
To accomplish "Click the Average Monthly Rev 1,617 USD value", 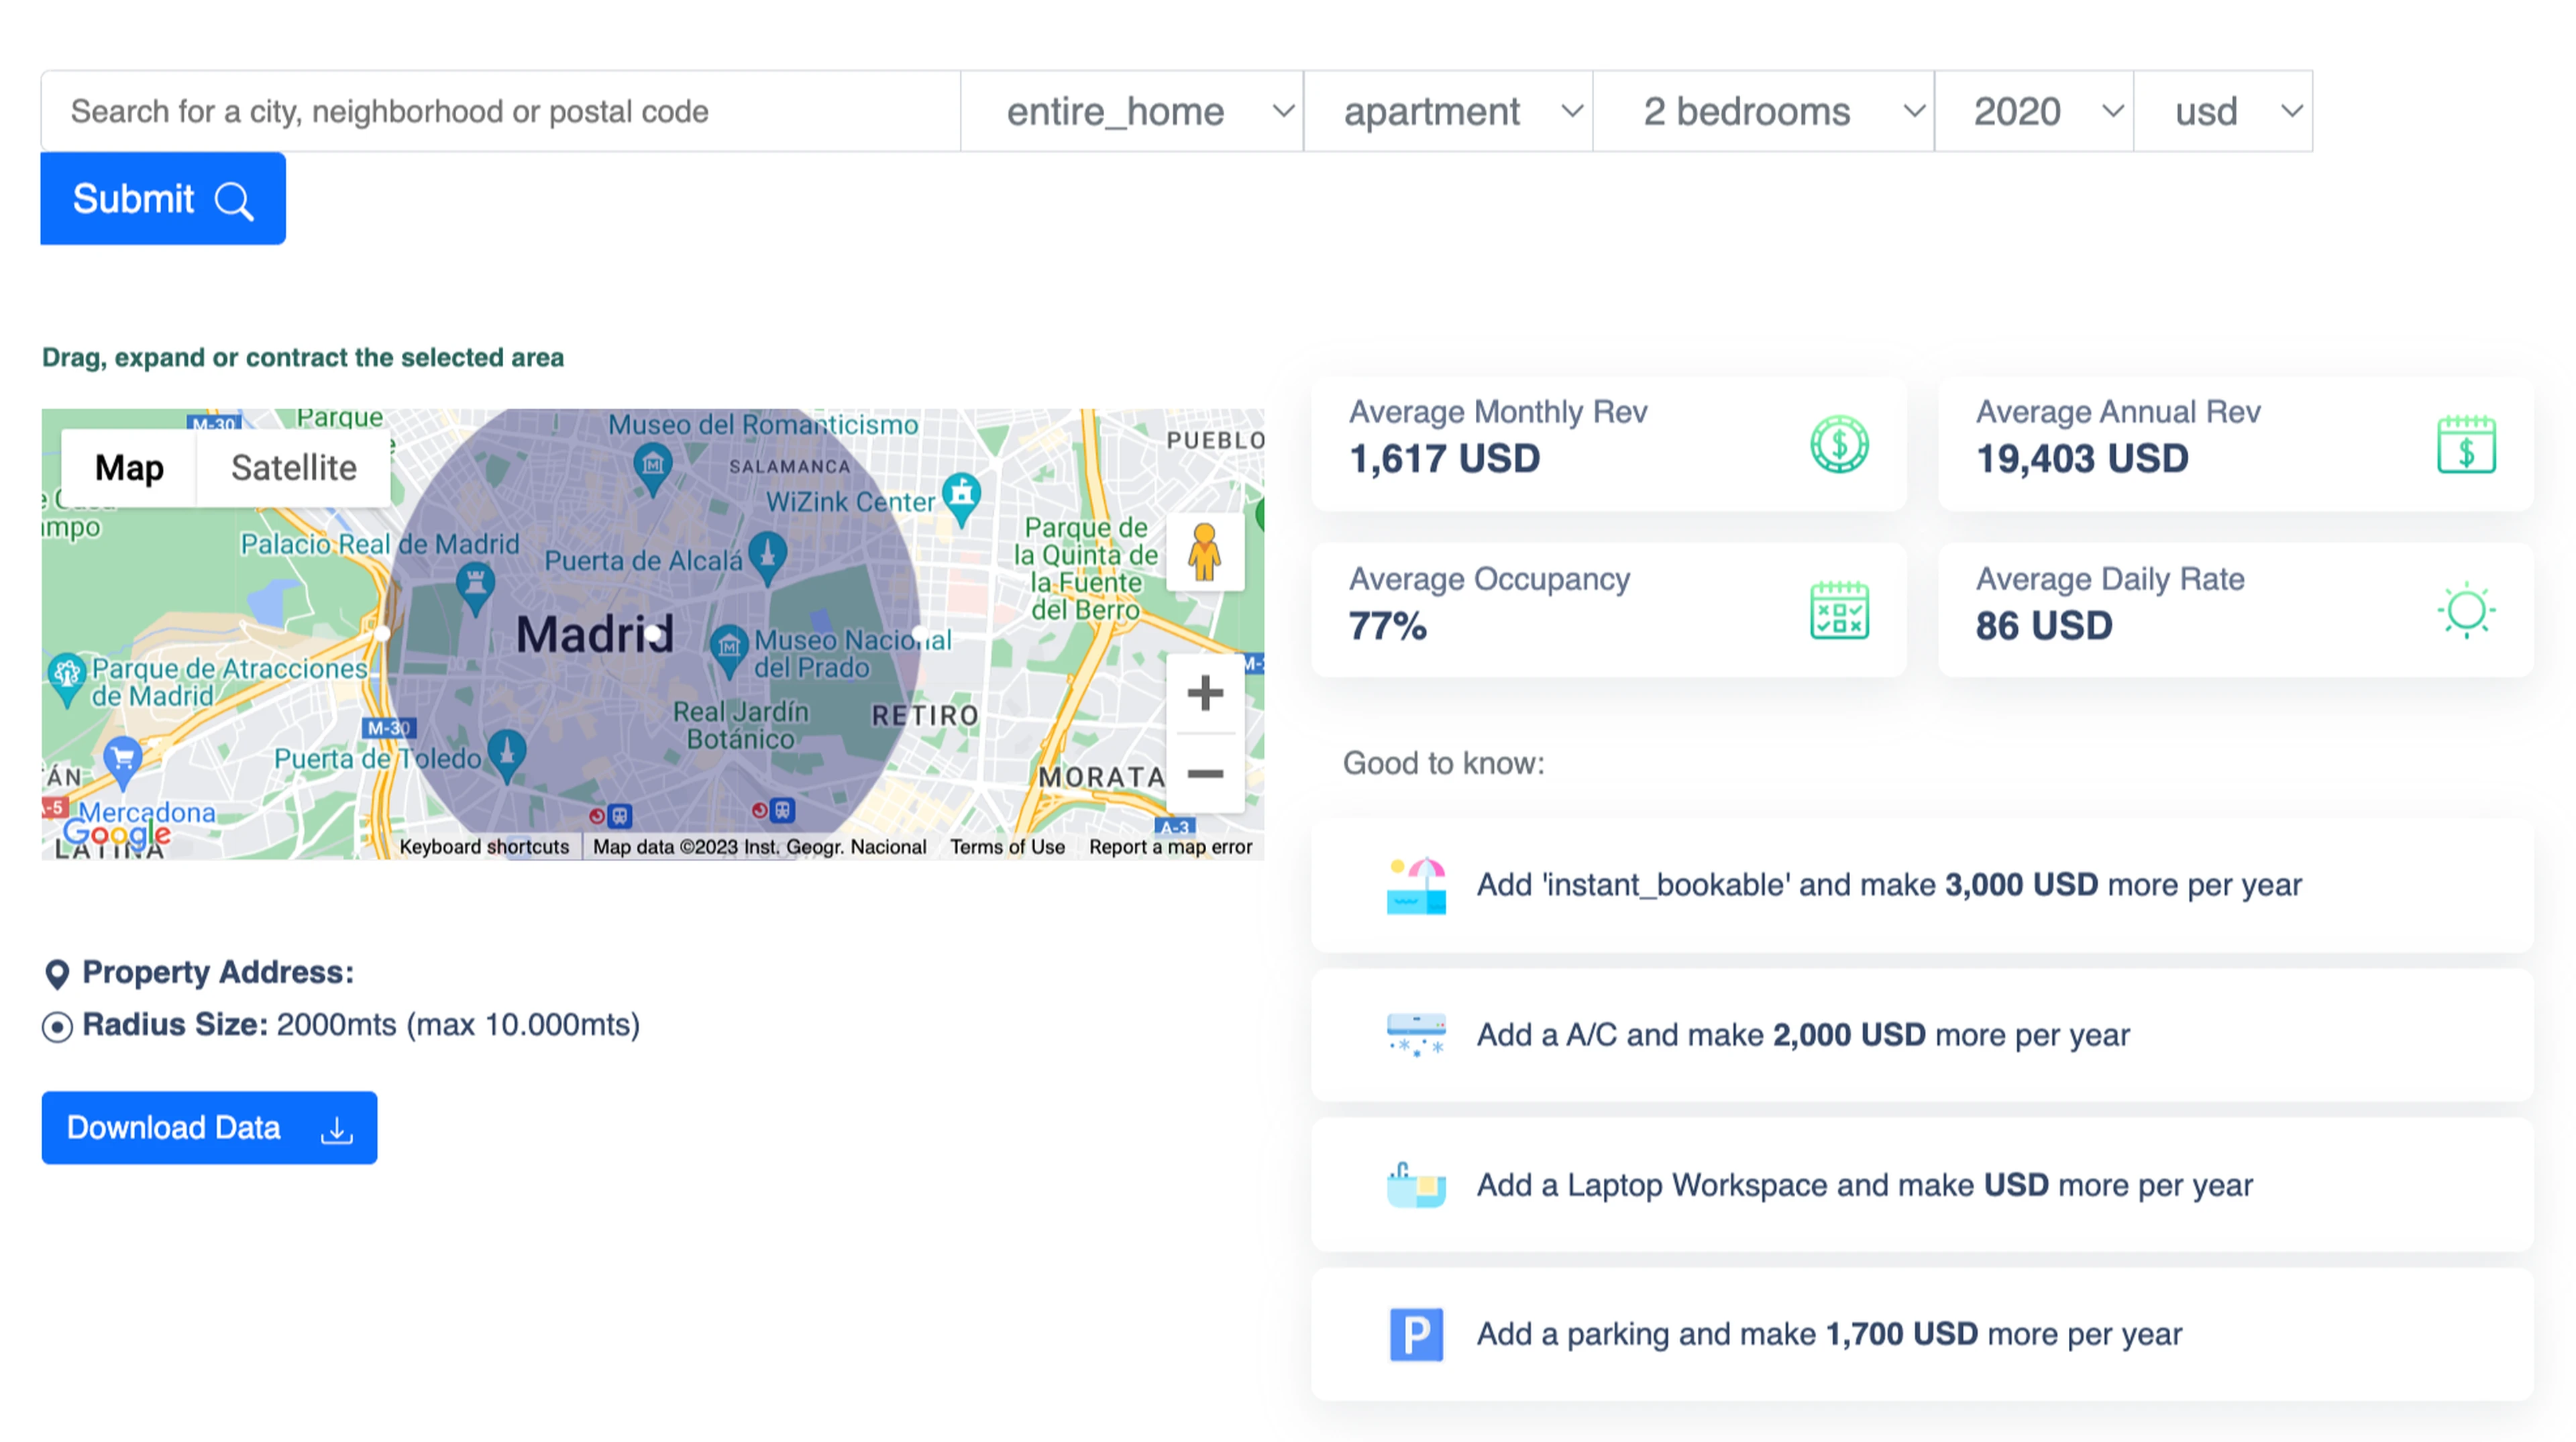I will [x=1445, y=459].
